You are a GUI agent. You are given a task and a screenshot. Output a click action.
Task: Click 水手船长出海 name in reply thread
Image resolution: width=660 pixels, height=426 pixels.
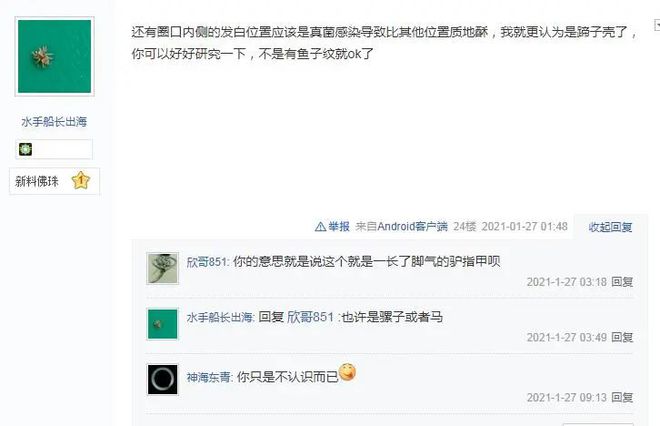tap(220, 317)
